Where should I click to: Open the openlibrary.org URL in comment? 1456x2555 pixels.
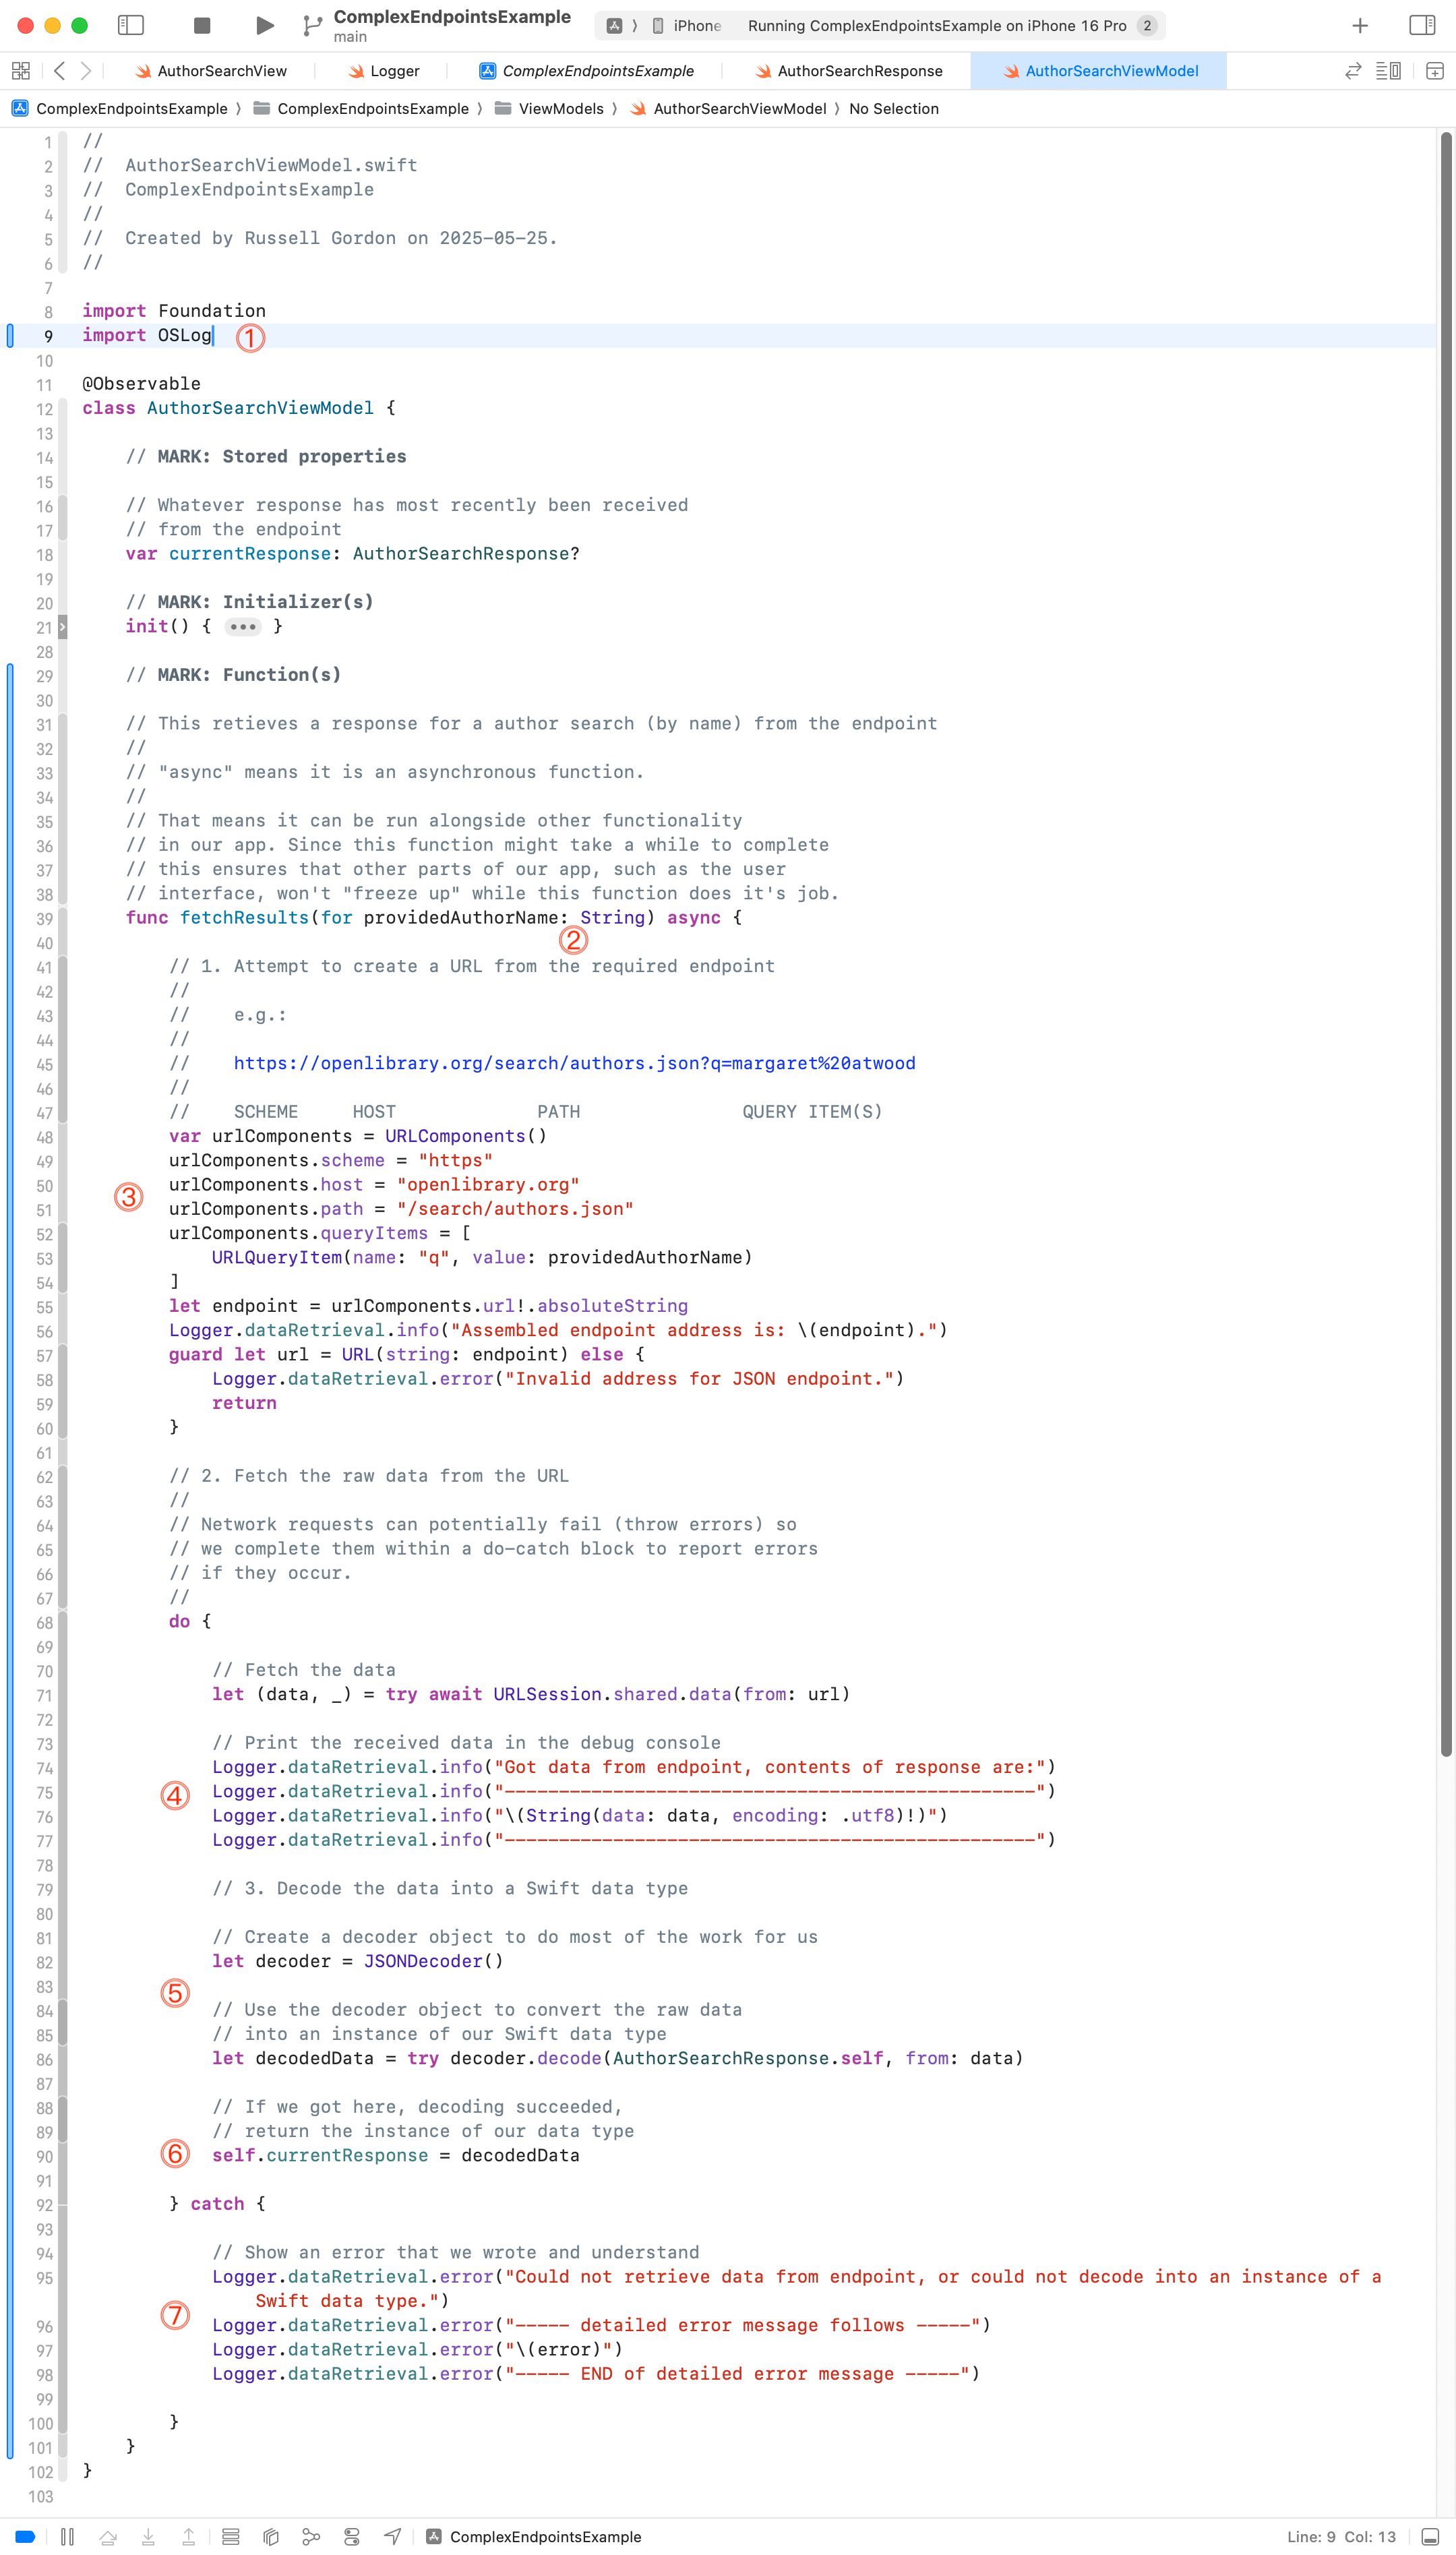574,1063
